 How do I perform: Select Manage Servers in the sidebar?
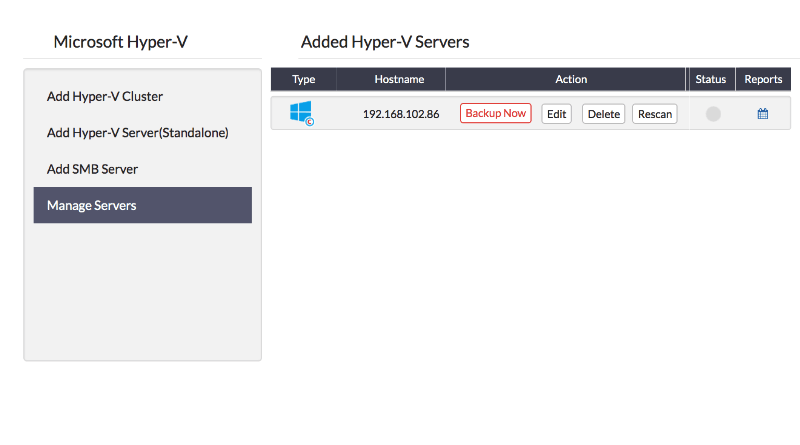(x=142, y=205)
